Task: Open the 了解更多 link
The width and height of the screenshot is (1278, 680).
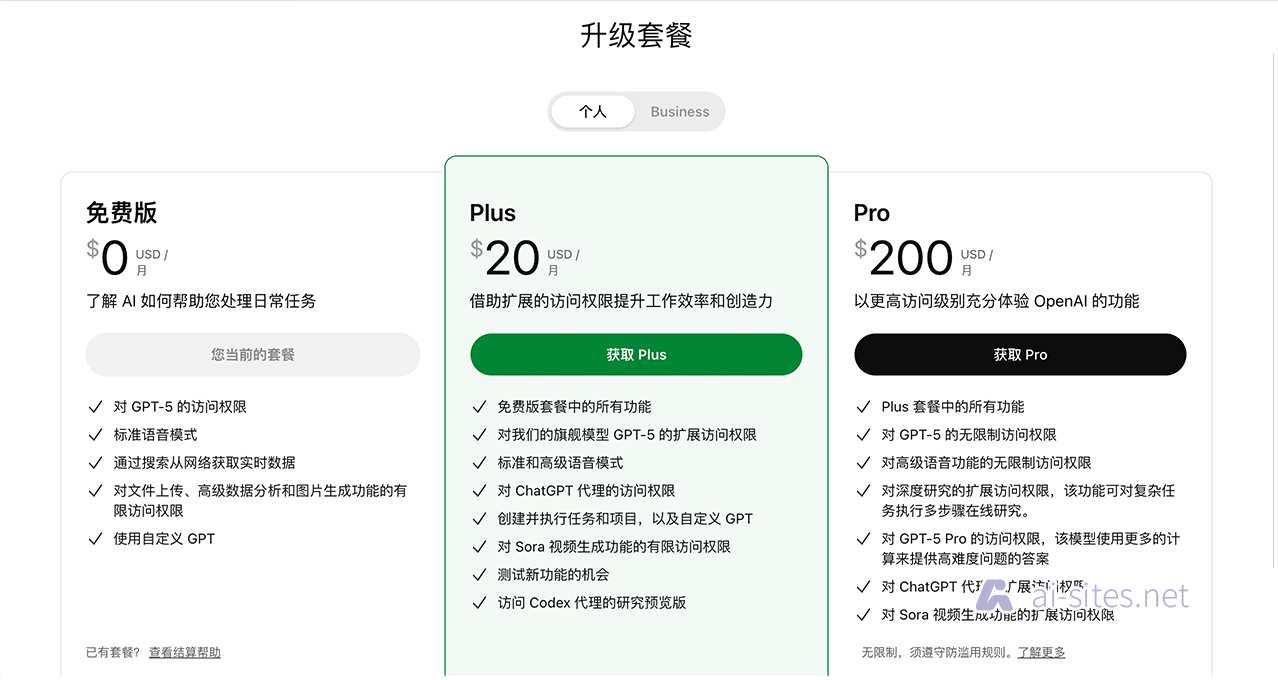Action: [1041, 653]
